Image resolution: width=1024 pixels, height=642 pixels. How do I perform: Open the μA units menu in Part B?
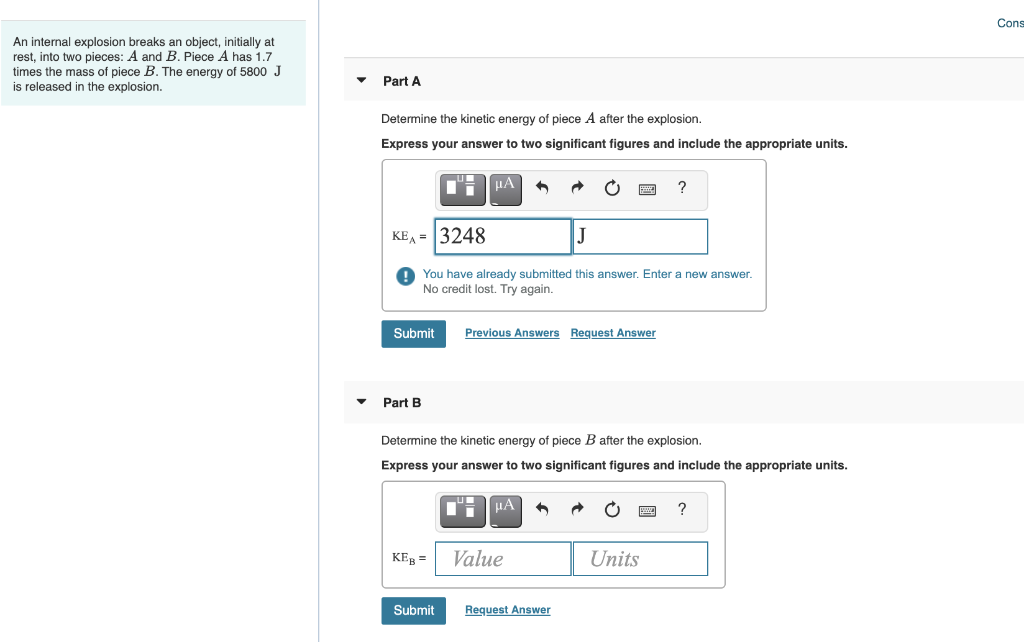coord(505,511)
